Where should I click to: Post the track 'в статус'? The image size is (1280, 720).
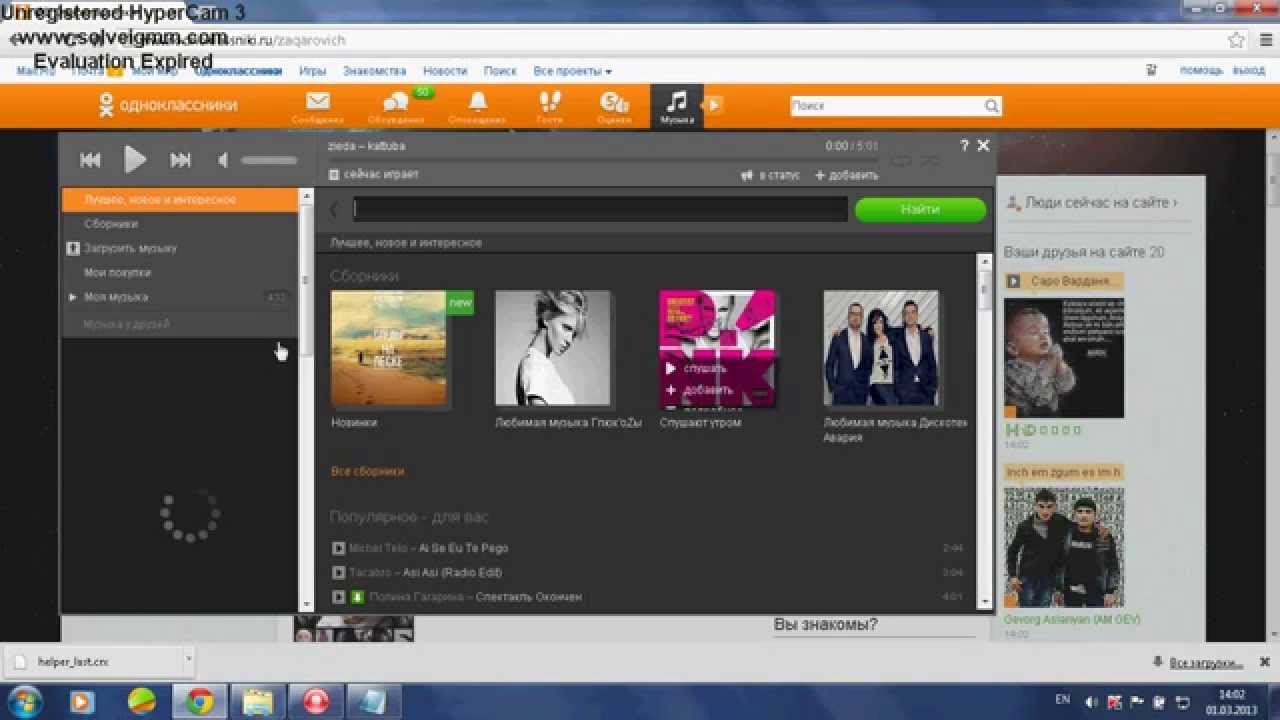[x=771, y=175]
